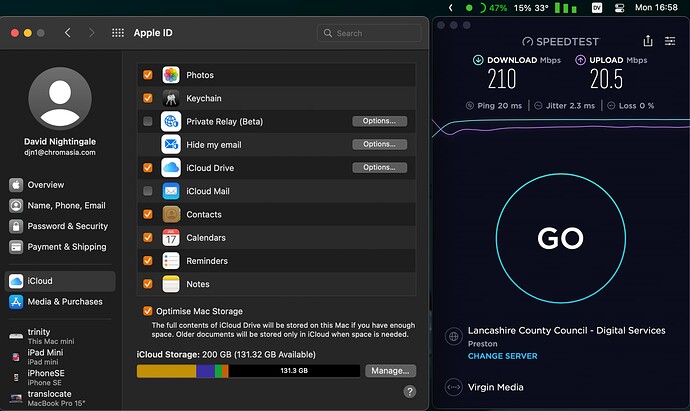
Task: Click the Notes app icon
Action: pyautogui.click(x=171, y=284)
